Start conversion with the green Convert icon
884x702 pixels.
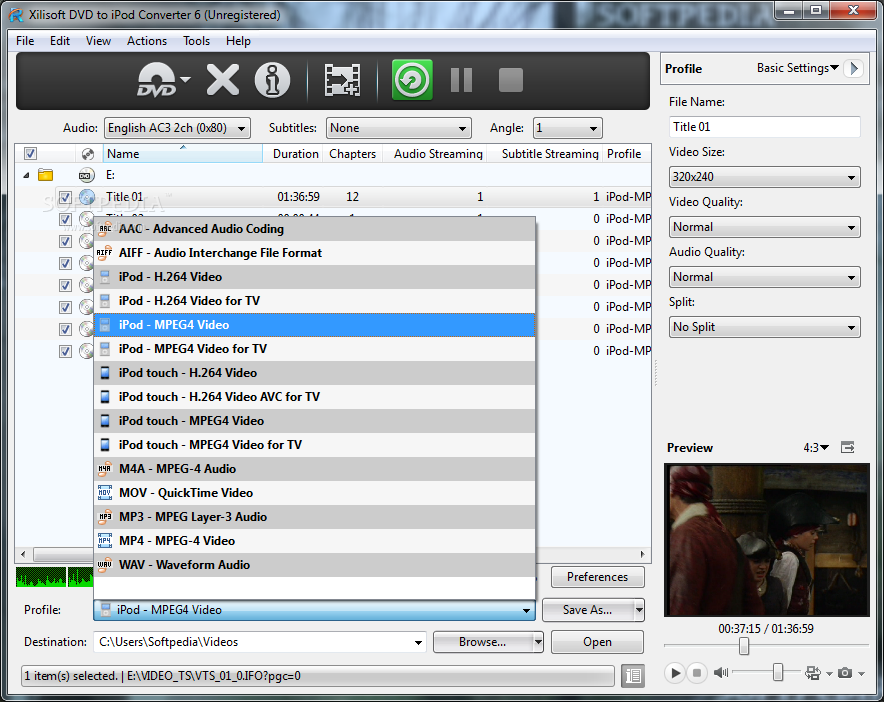pos(412,80)
